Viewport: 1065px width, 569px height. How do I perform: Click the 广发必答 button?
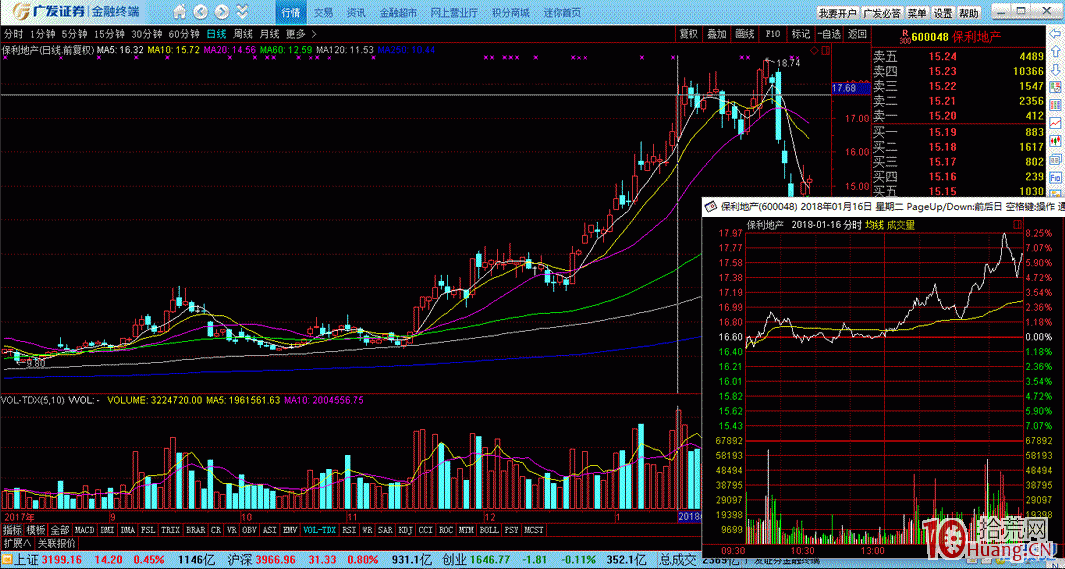point(882,13)
